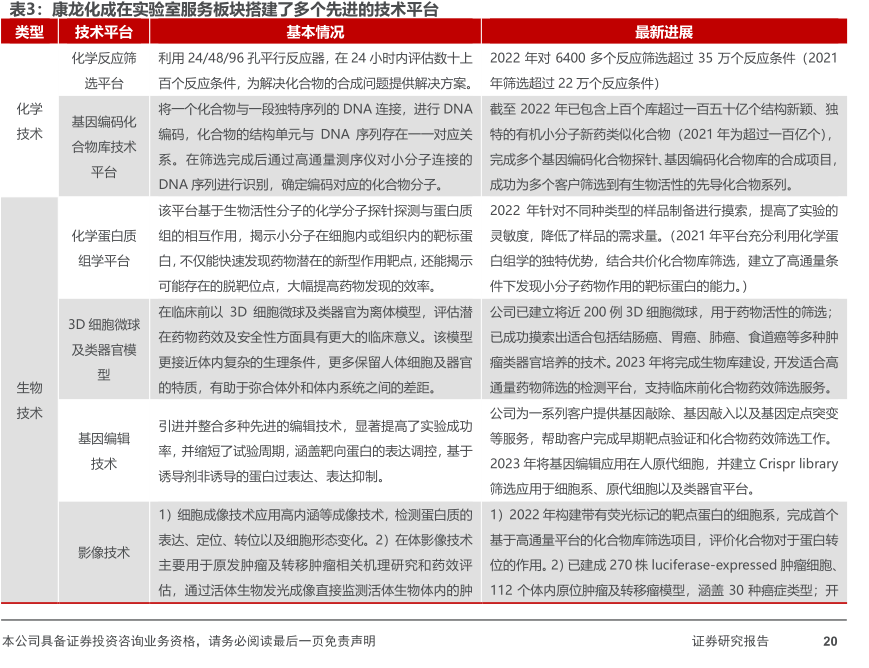This screenshot has width=869, height=668.
Task: Click description starting 将一个化合物与一段独特序列的 DNA
Action: point(315,146)
